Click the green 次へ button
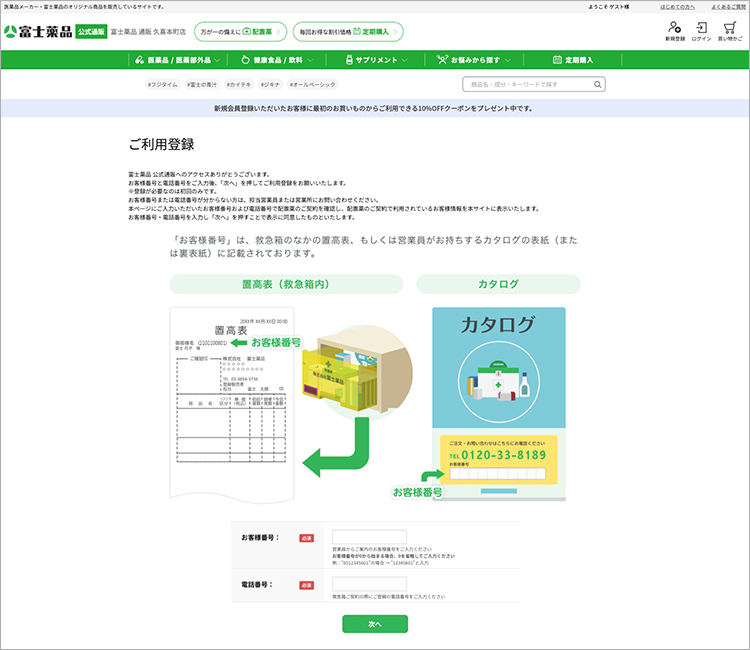The width and height of the screenshot is (750, 650). coord(375,624)
